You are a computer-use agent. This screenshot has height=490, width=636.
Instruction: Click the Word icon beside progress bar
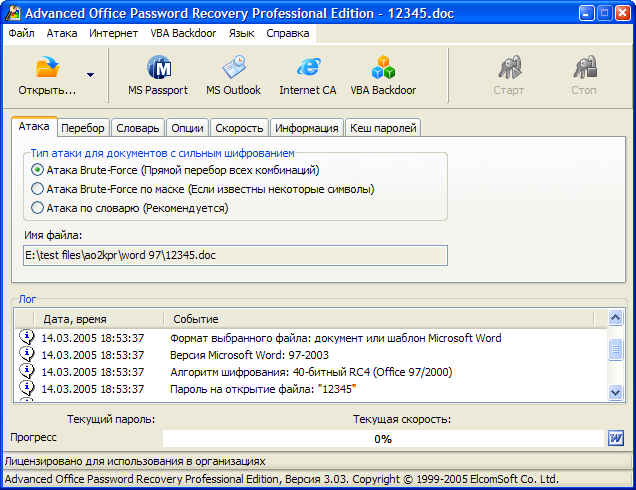[x=616, y=438]
